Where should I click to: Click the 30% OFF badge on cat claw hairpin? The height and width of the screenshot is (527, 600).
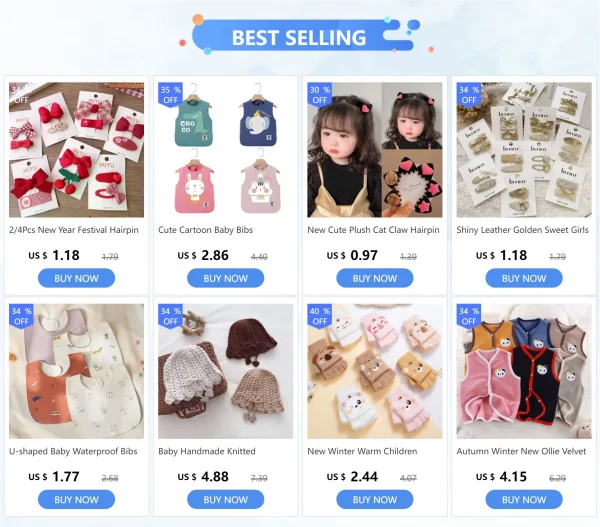(320, 95)
